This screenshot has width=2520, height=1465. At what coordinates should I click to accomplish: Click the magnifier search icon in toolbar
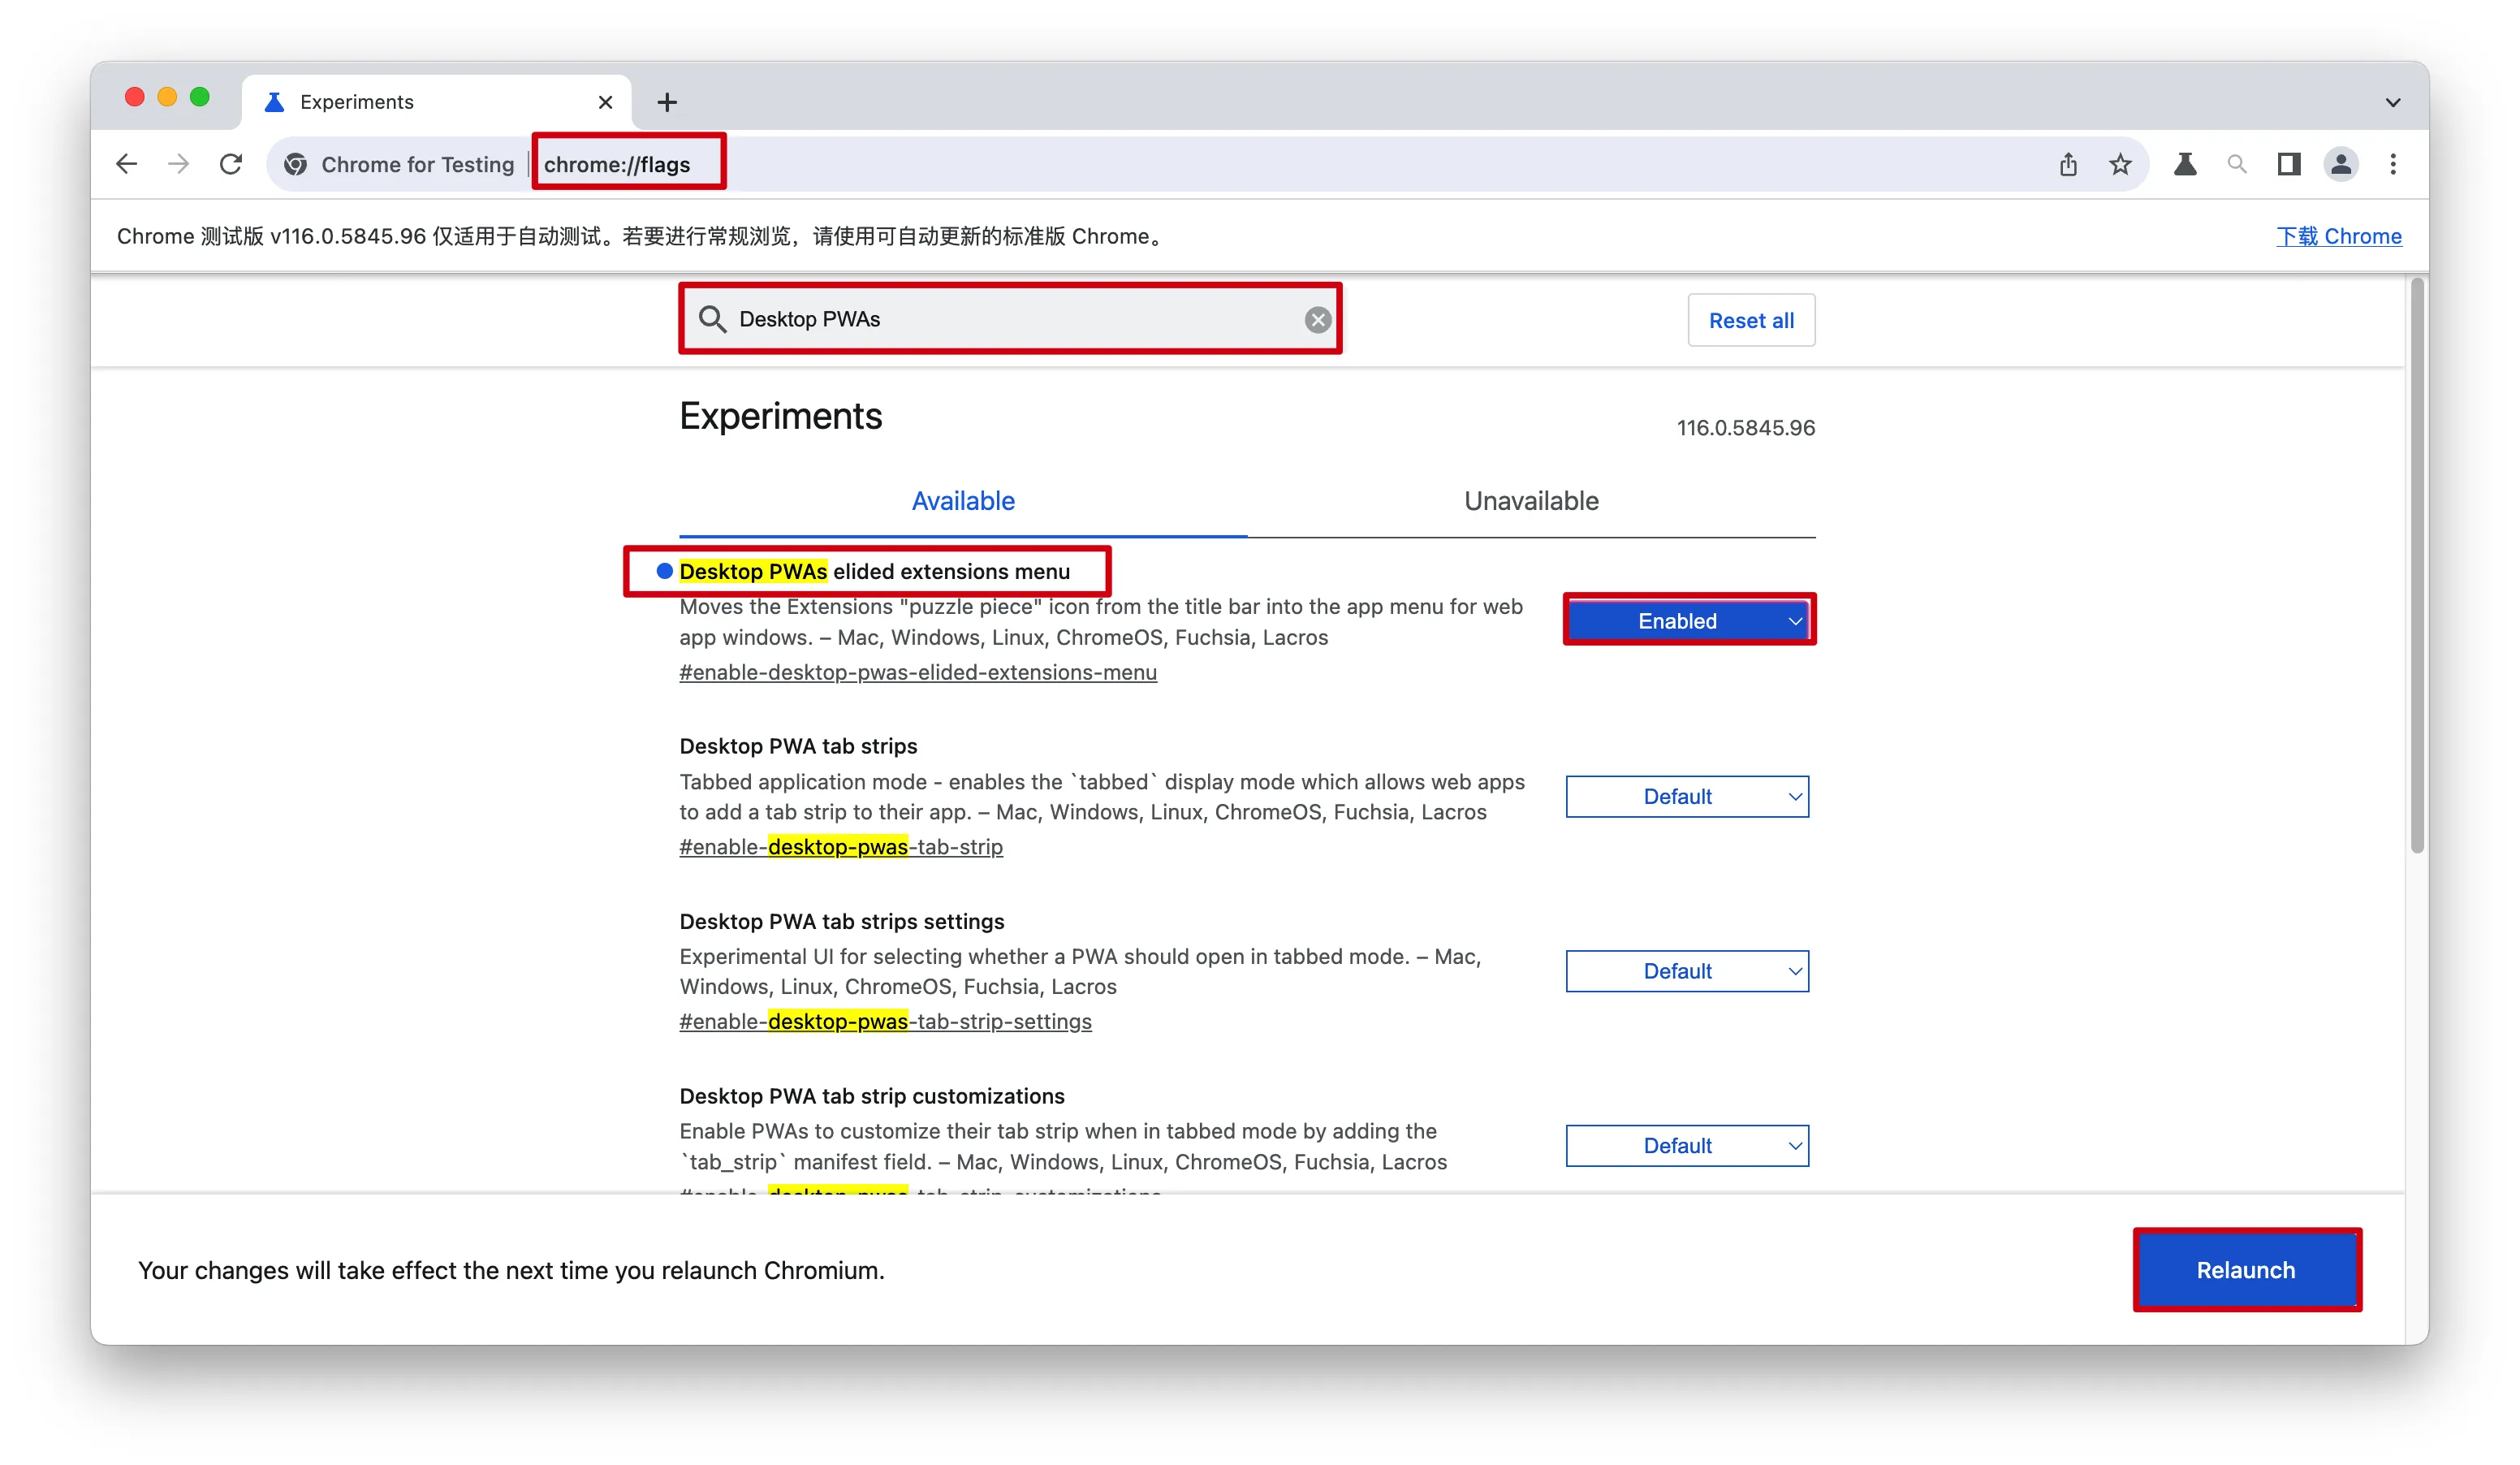coord(2237,164)
